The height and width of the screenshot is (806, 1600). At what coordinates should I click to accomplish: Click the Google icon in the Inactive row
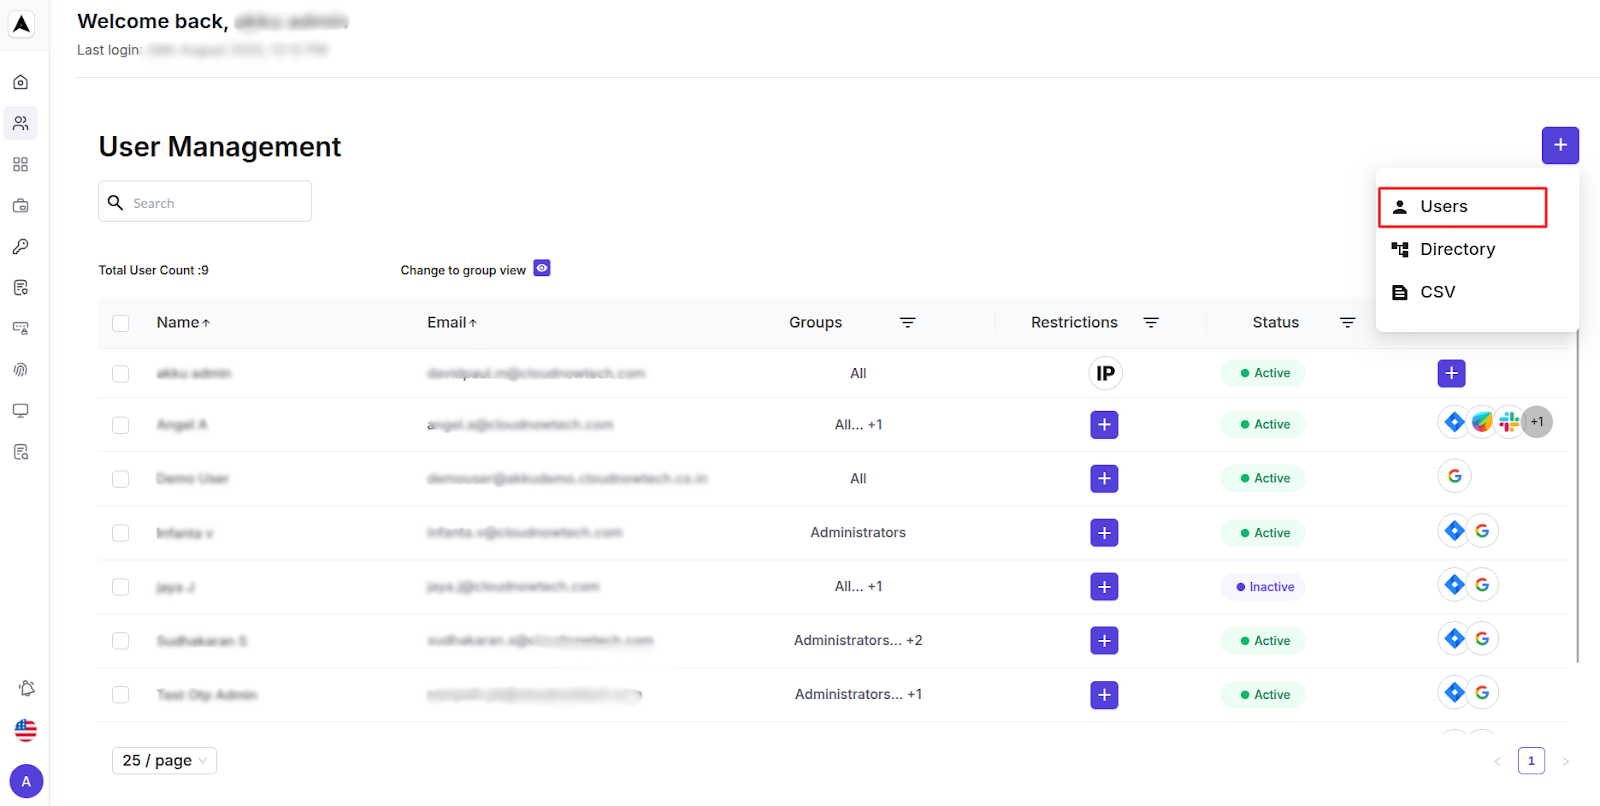(x=1482, y=585)
